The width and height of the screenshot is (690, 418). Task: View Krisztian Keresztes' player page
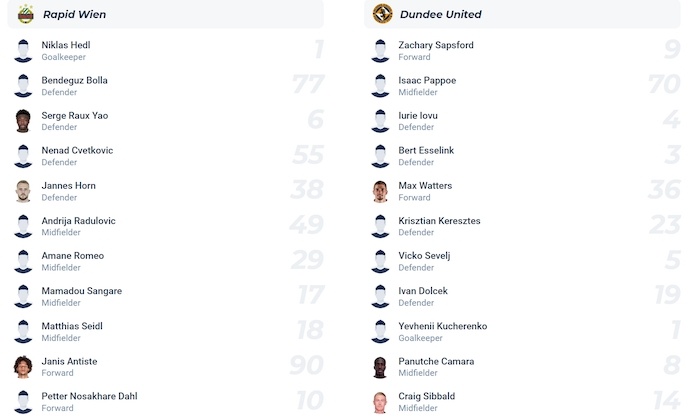(x=439, y=220)
